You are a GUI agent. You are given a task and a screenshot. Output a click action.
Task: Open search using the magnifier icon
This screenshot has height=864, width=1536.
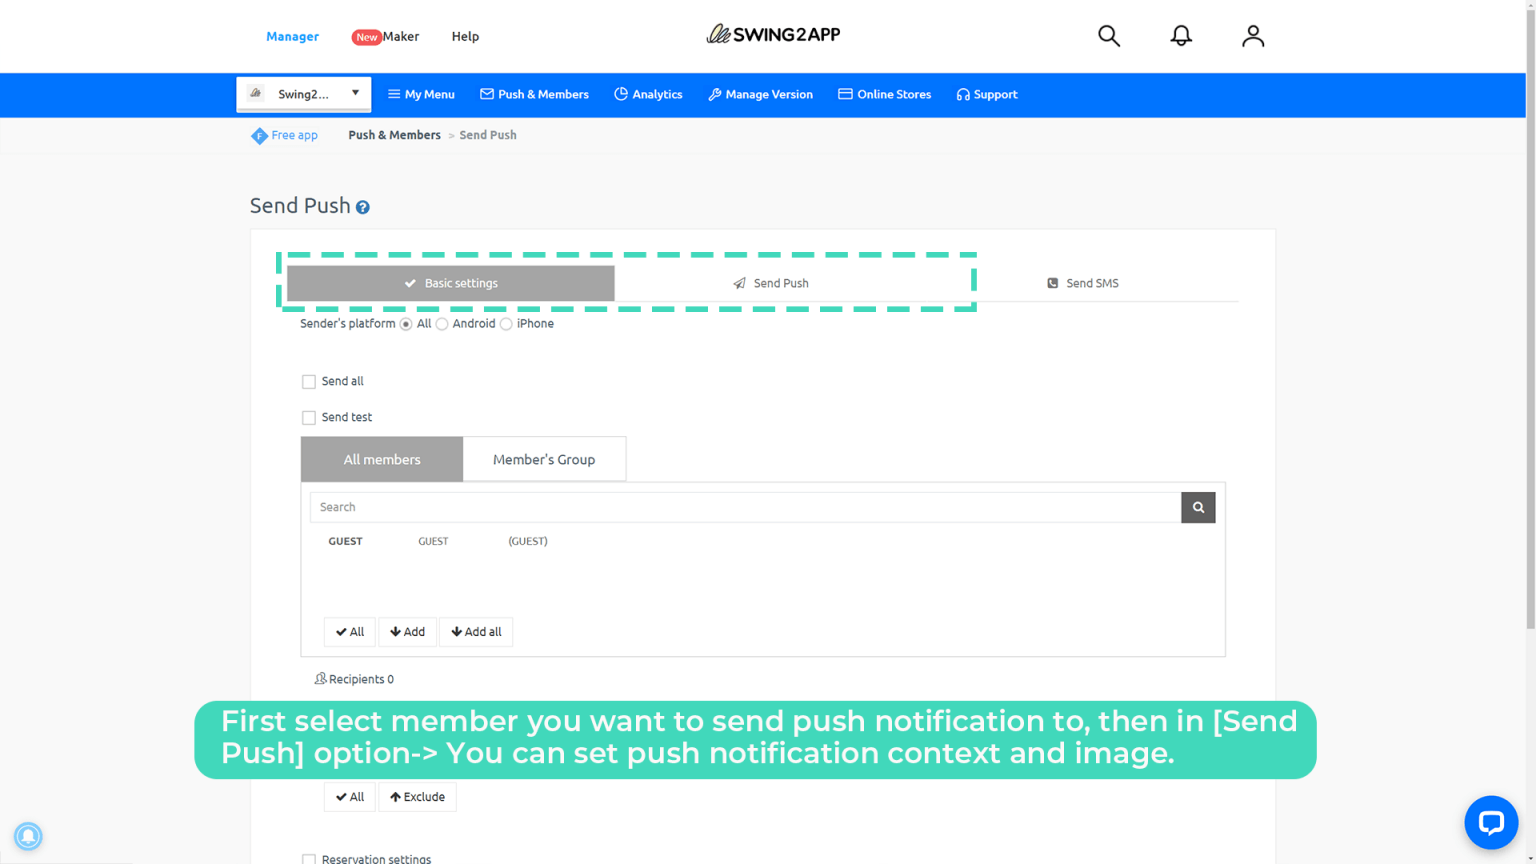tap(1109, 35)
